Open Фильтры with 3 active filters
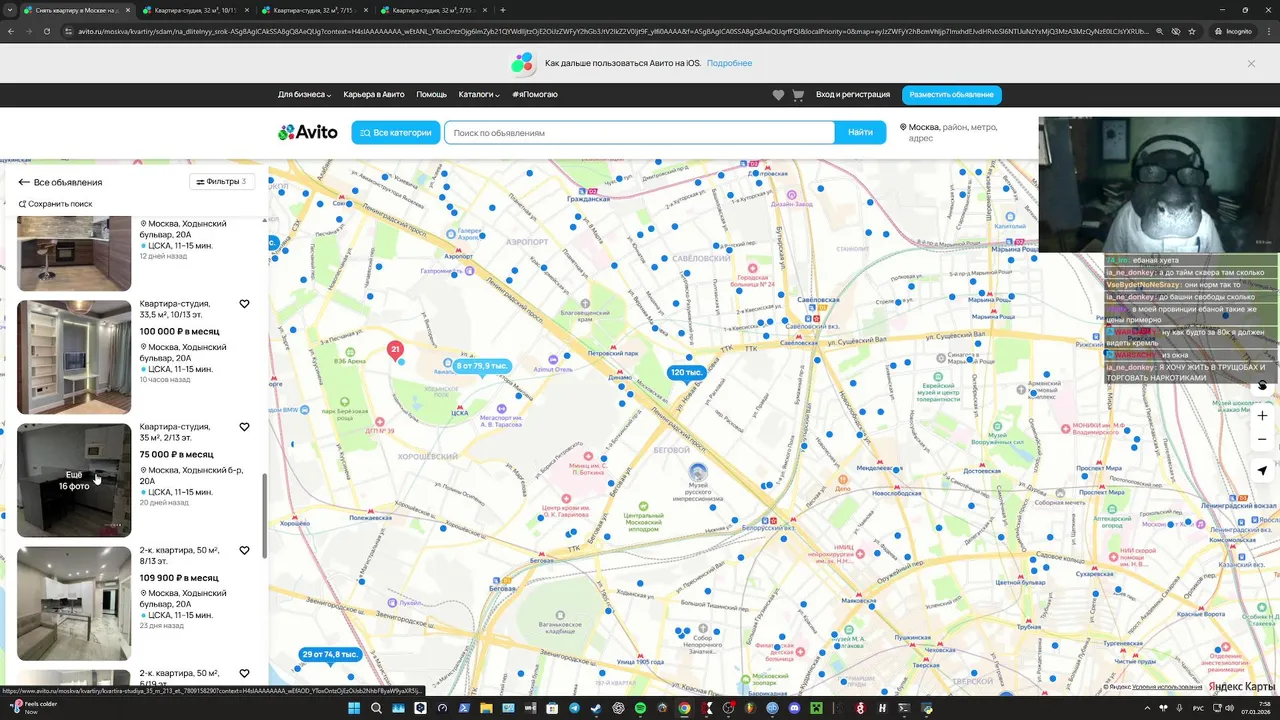Image resolution: width=1280 pixels, height=720 pixels. coord(222,182)
